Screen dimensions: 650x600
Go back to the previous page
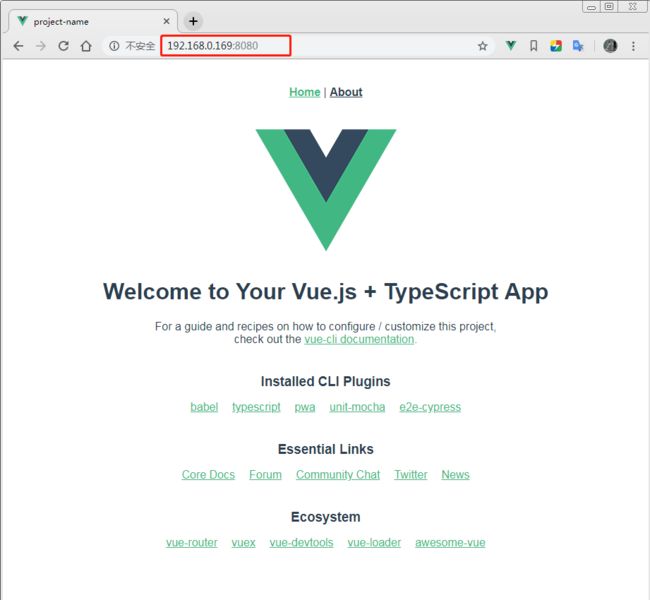point(18,46)
